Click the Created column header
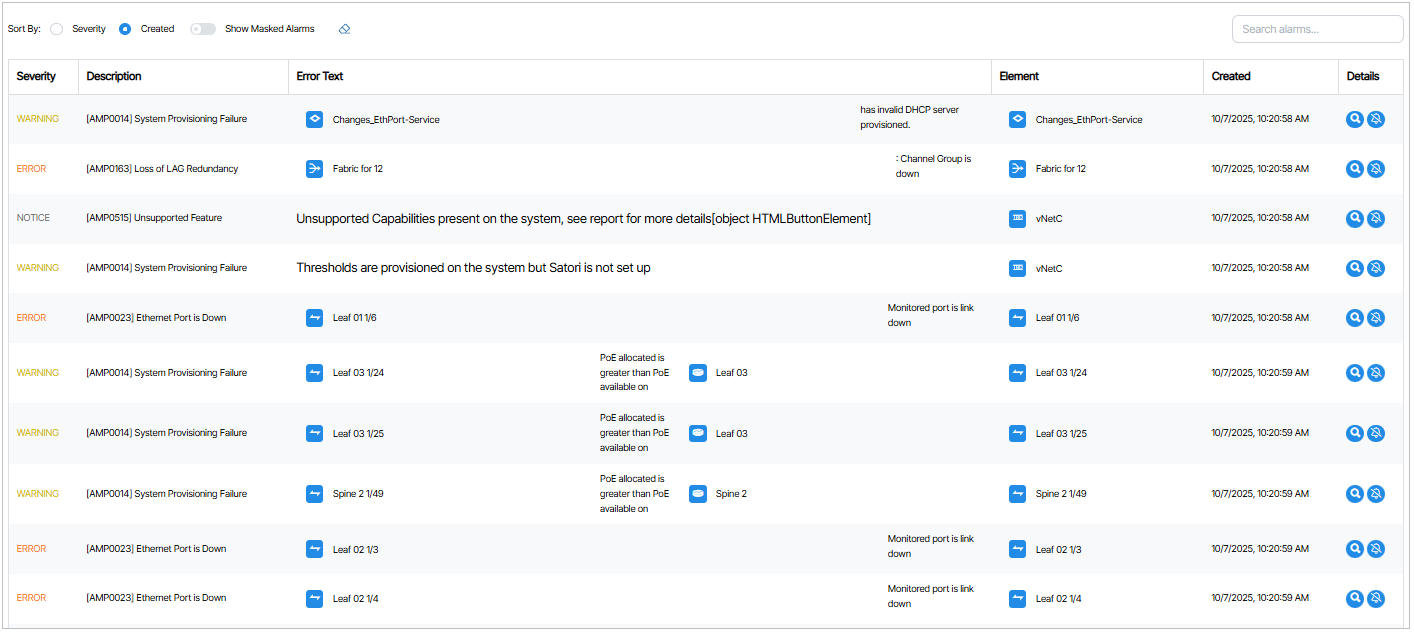Screen dimensions: 1414x632 pyautogui.click(x=1231, y=76)
